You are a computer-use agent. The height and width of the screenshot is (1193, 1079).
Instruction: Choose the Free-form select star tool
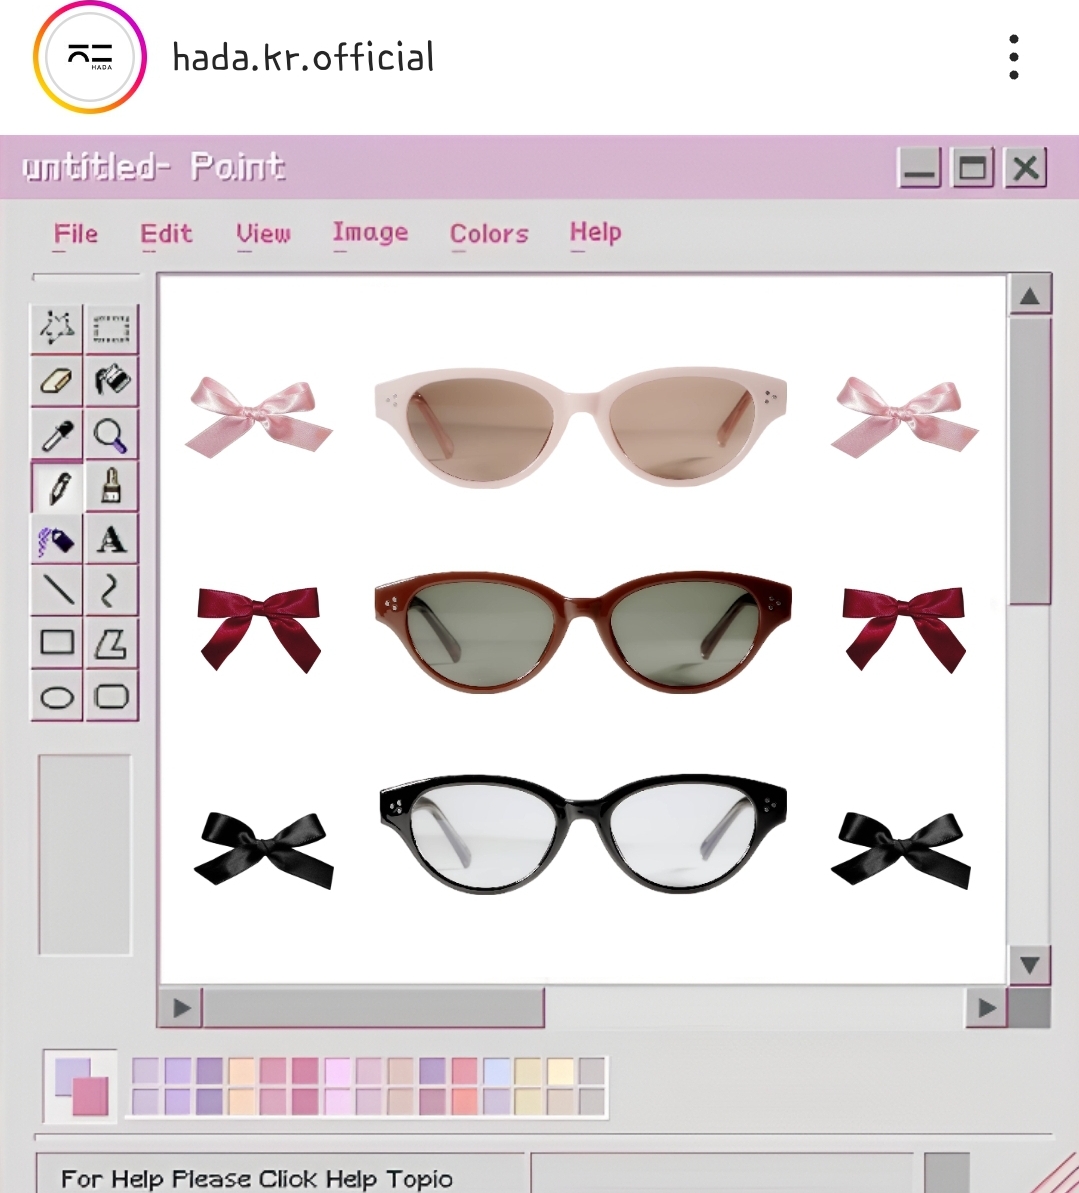57,328
